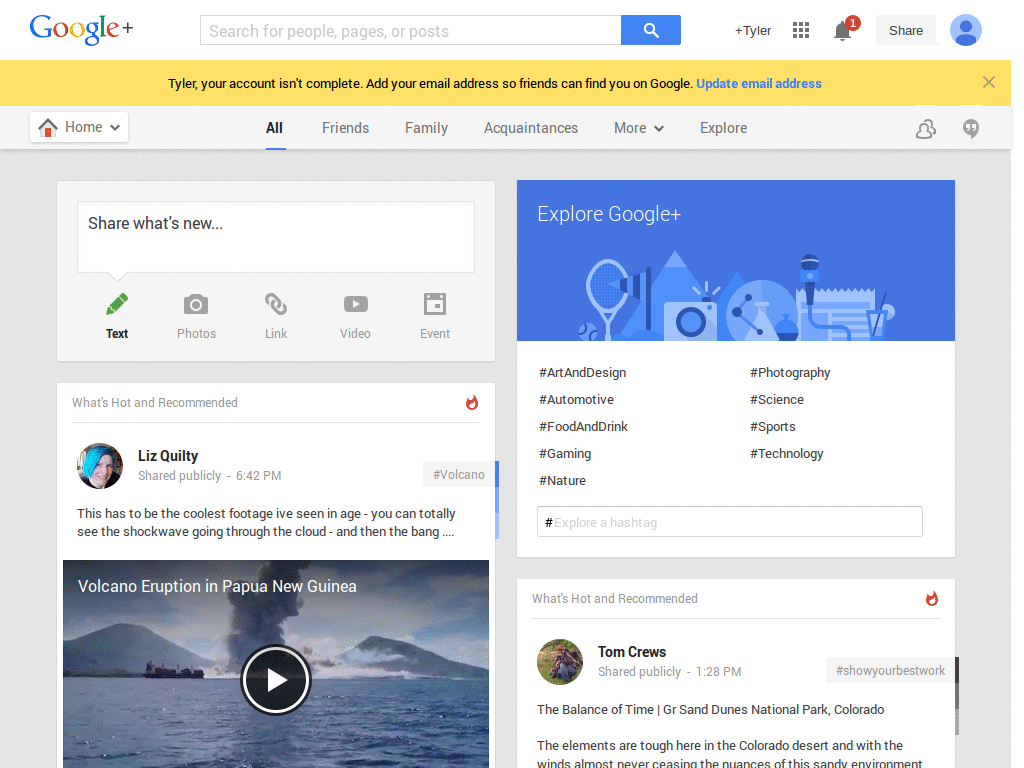The image size is (1024, 768).
Task: Open the #Photography hashtag
Action: click(x=790, y=372)
